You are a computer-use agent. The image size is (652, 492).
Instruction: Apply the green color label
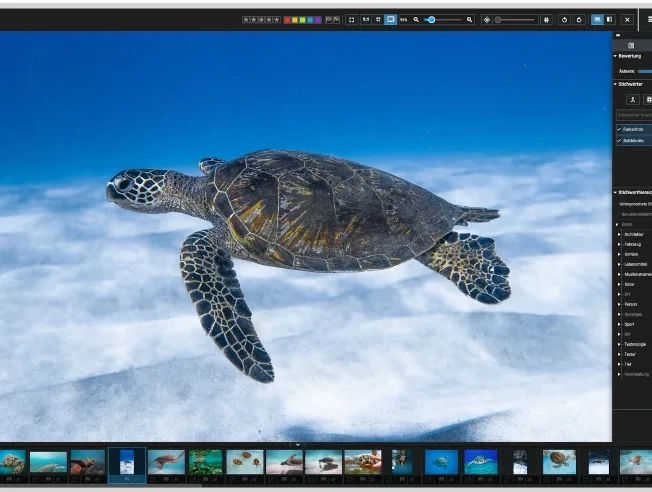click(302, 20)
